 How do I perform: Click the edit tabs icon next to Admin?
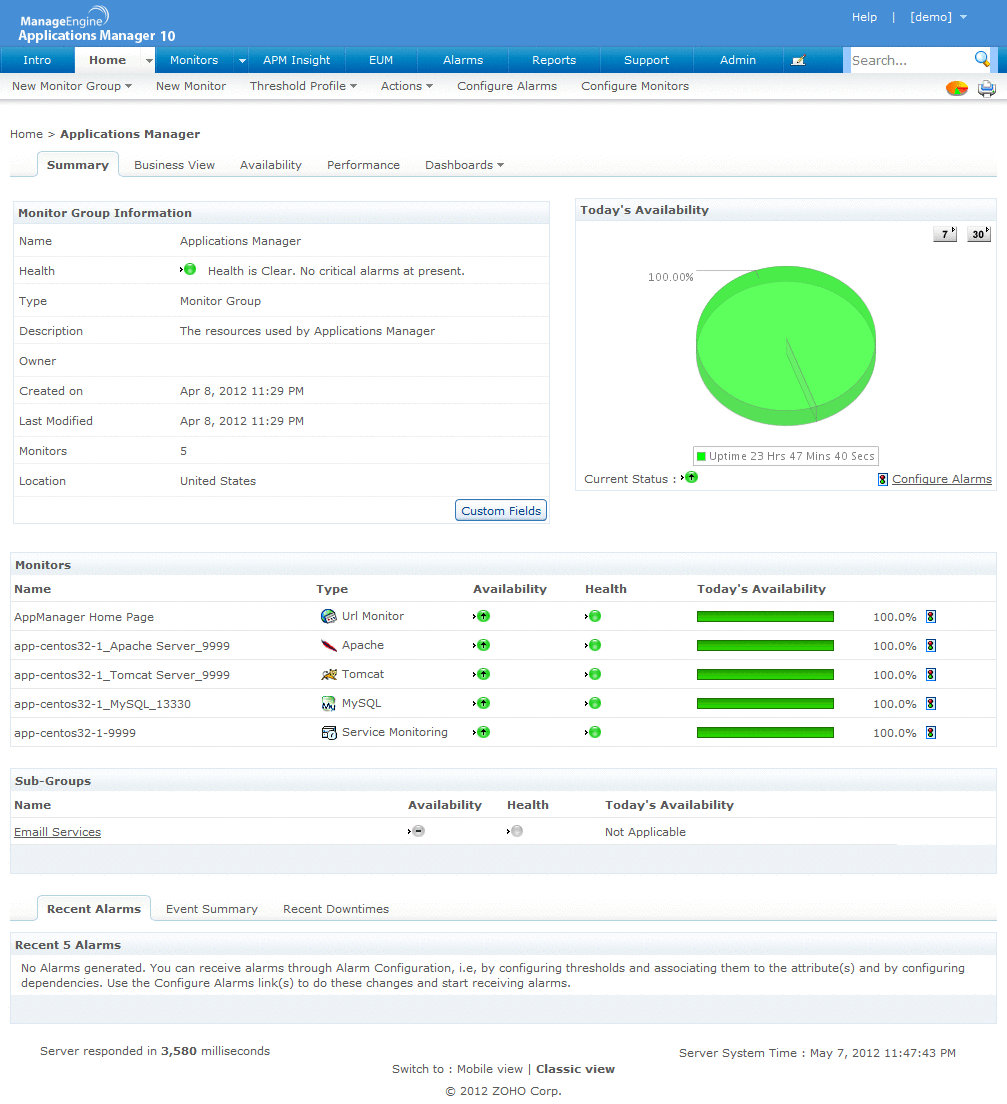(x=798, y=61)
